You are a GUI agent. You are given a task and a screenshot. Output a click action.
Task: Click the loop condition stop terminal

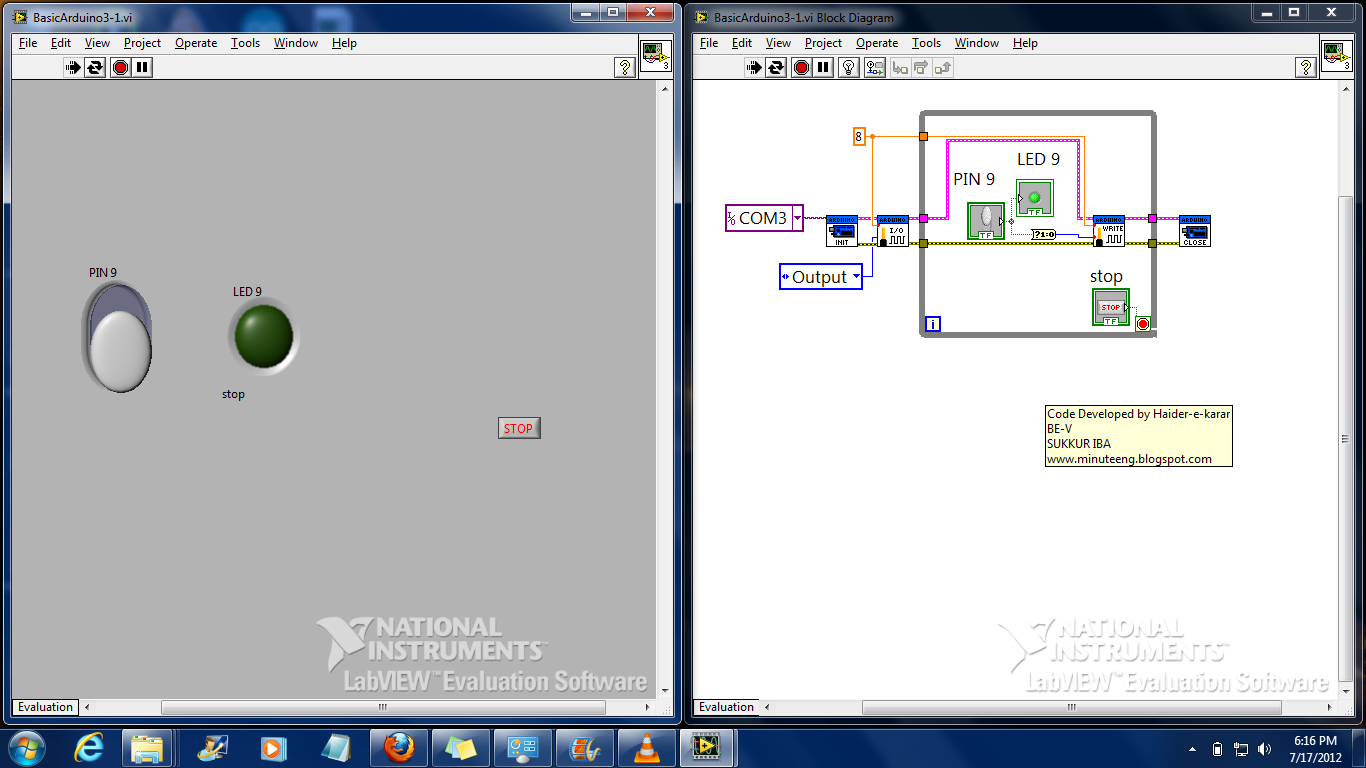pyautogui.click(x=1143, y=324)
